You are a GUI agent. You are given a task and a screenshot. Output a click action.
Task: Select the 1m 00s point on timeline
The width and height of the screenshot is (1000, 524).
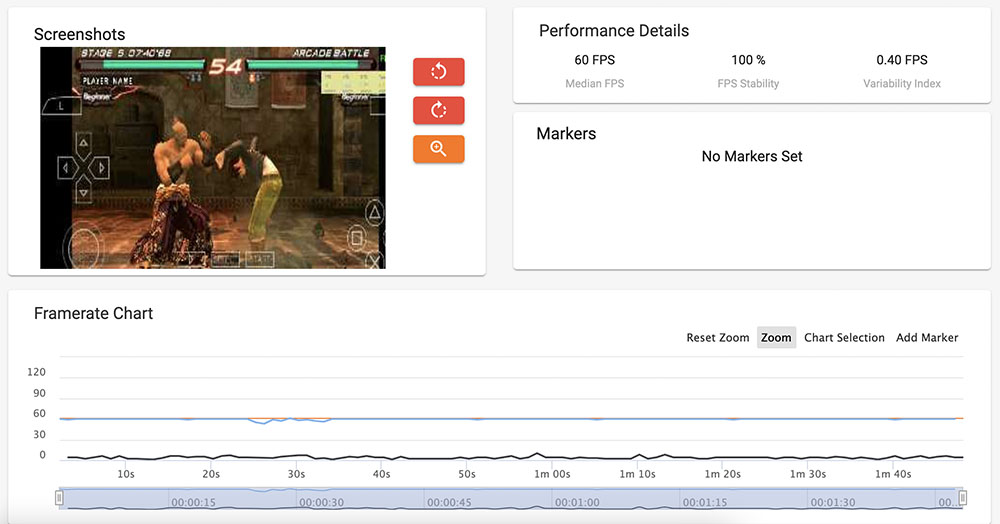pos(552,474)
